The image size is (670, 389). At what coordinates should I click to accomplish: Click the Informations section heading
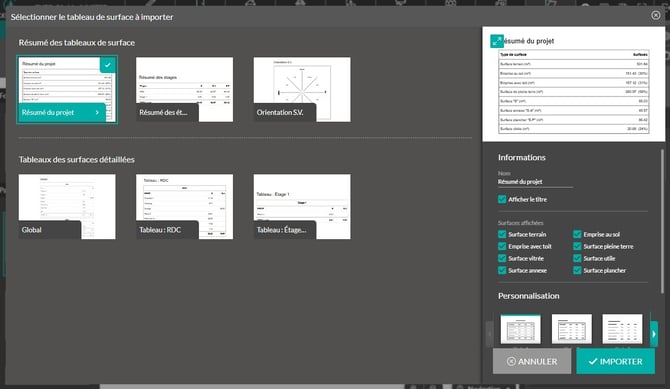click(x=522, y=157)
